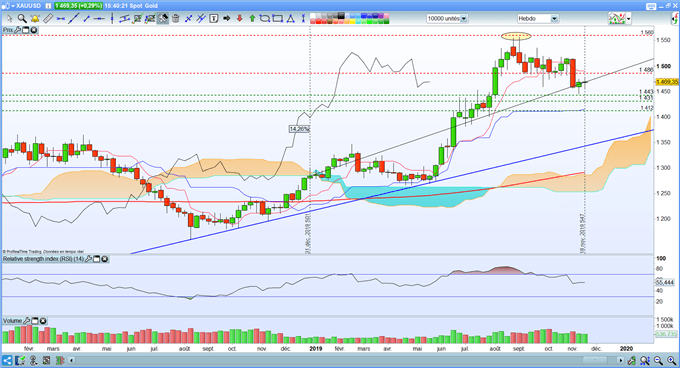Viewport: 680px width, 368px height.
Task: Click the horizontal scrollbar thumb
Action: click(595, 360)
